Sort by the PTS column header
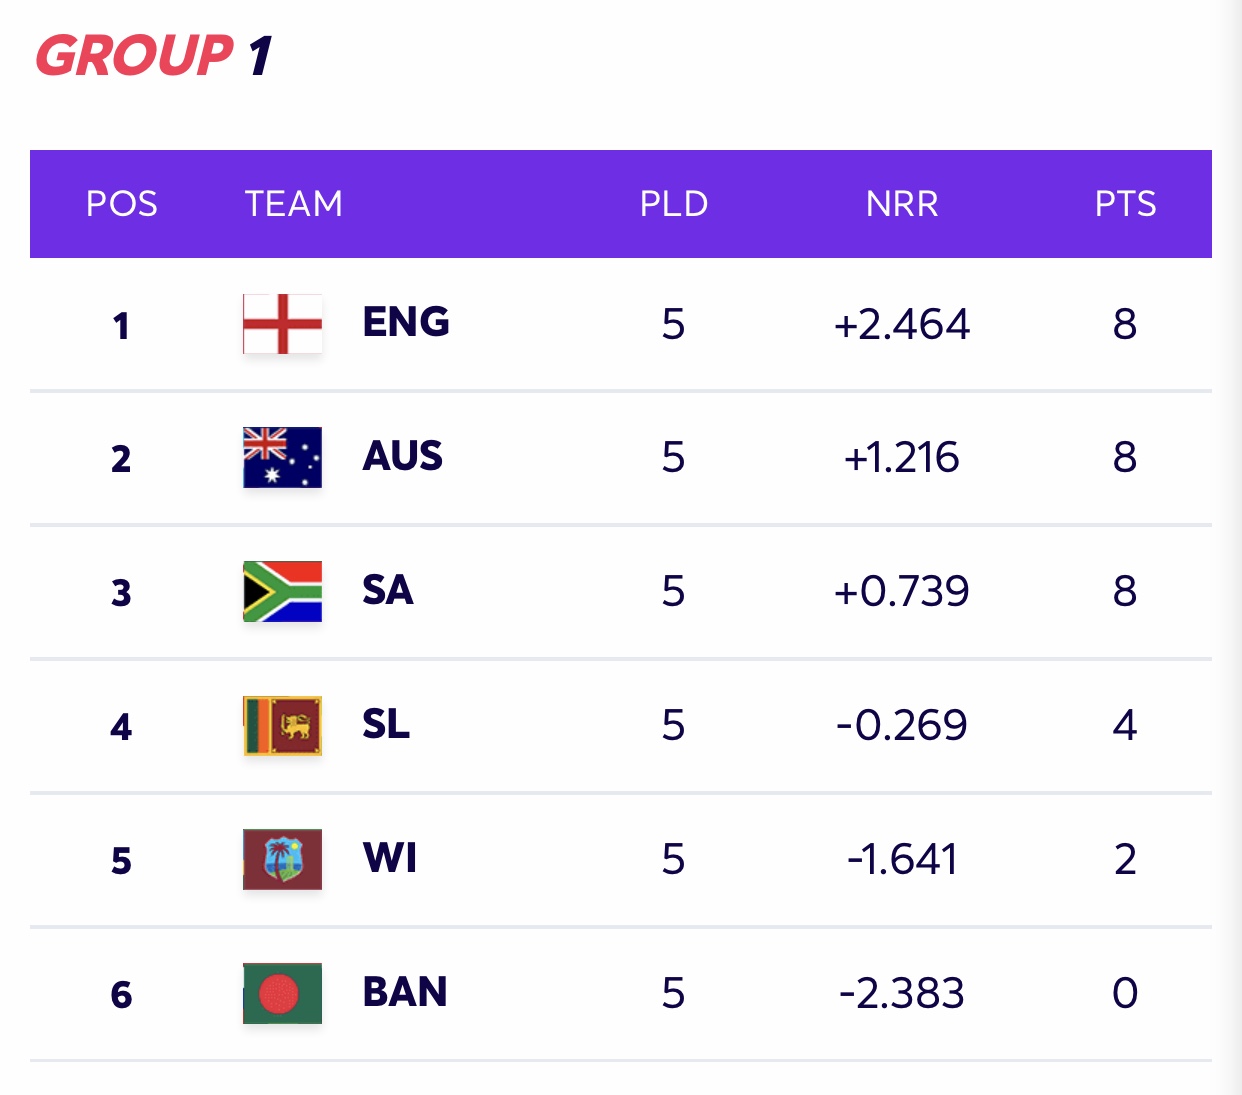This screenshot has height=1095, width=1242. [1125, 204]
